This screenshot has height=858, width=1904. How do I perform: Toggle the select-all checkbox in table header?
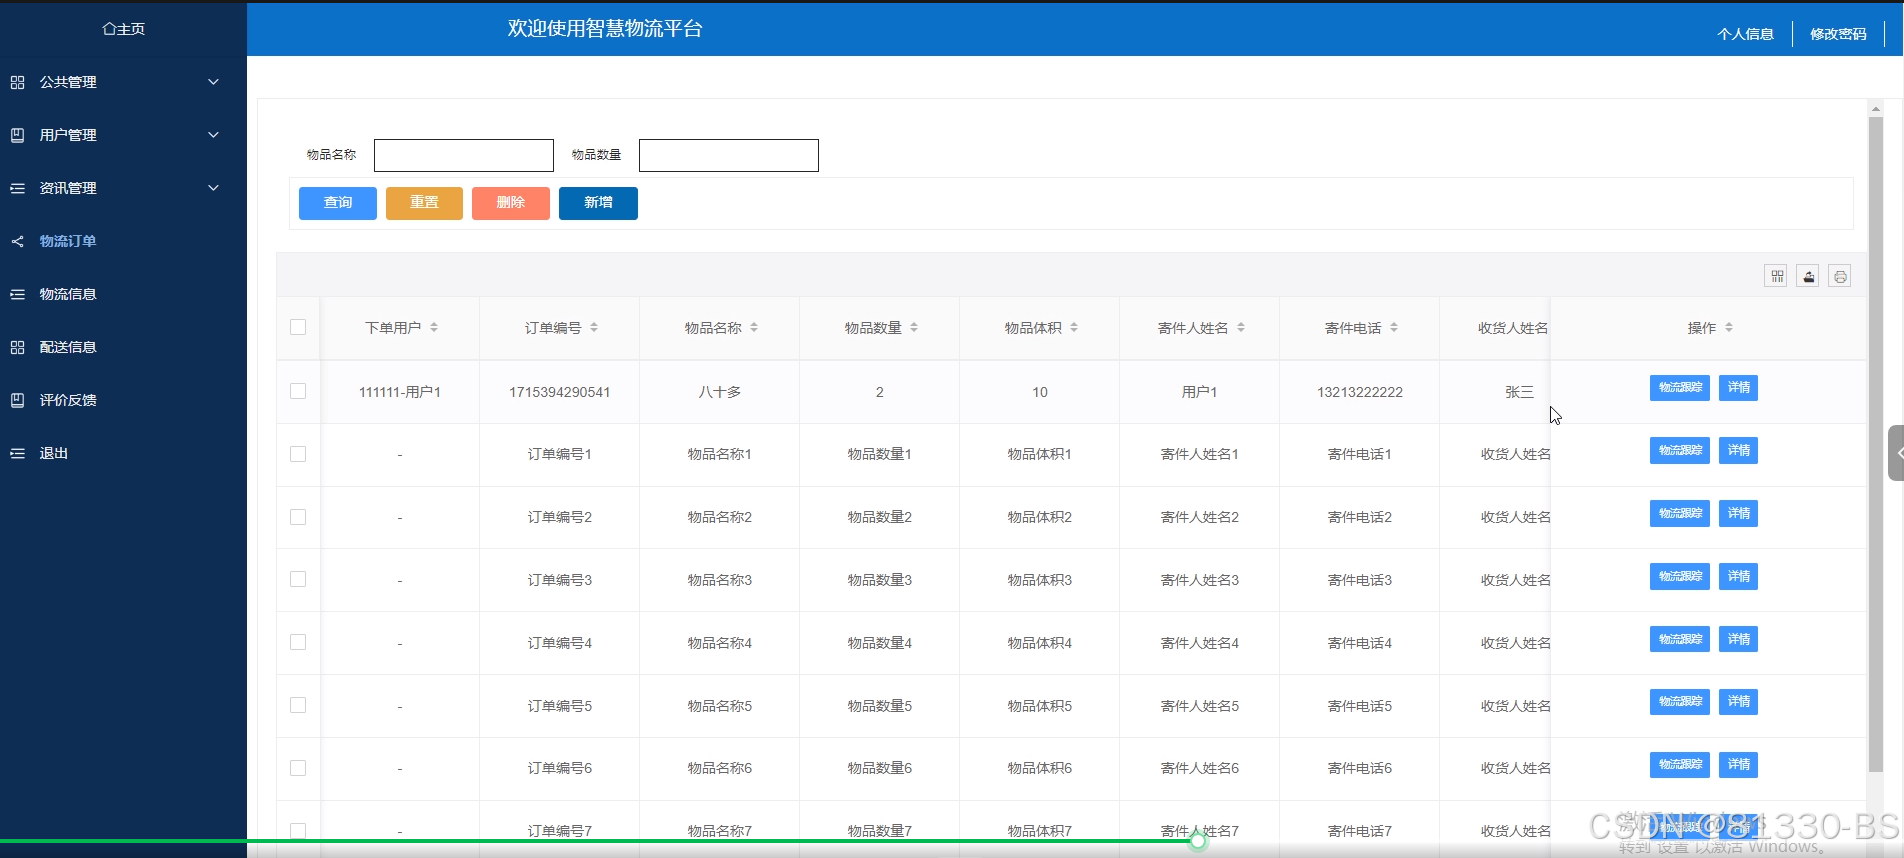pos(298,327)
